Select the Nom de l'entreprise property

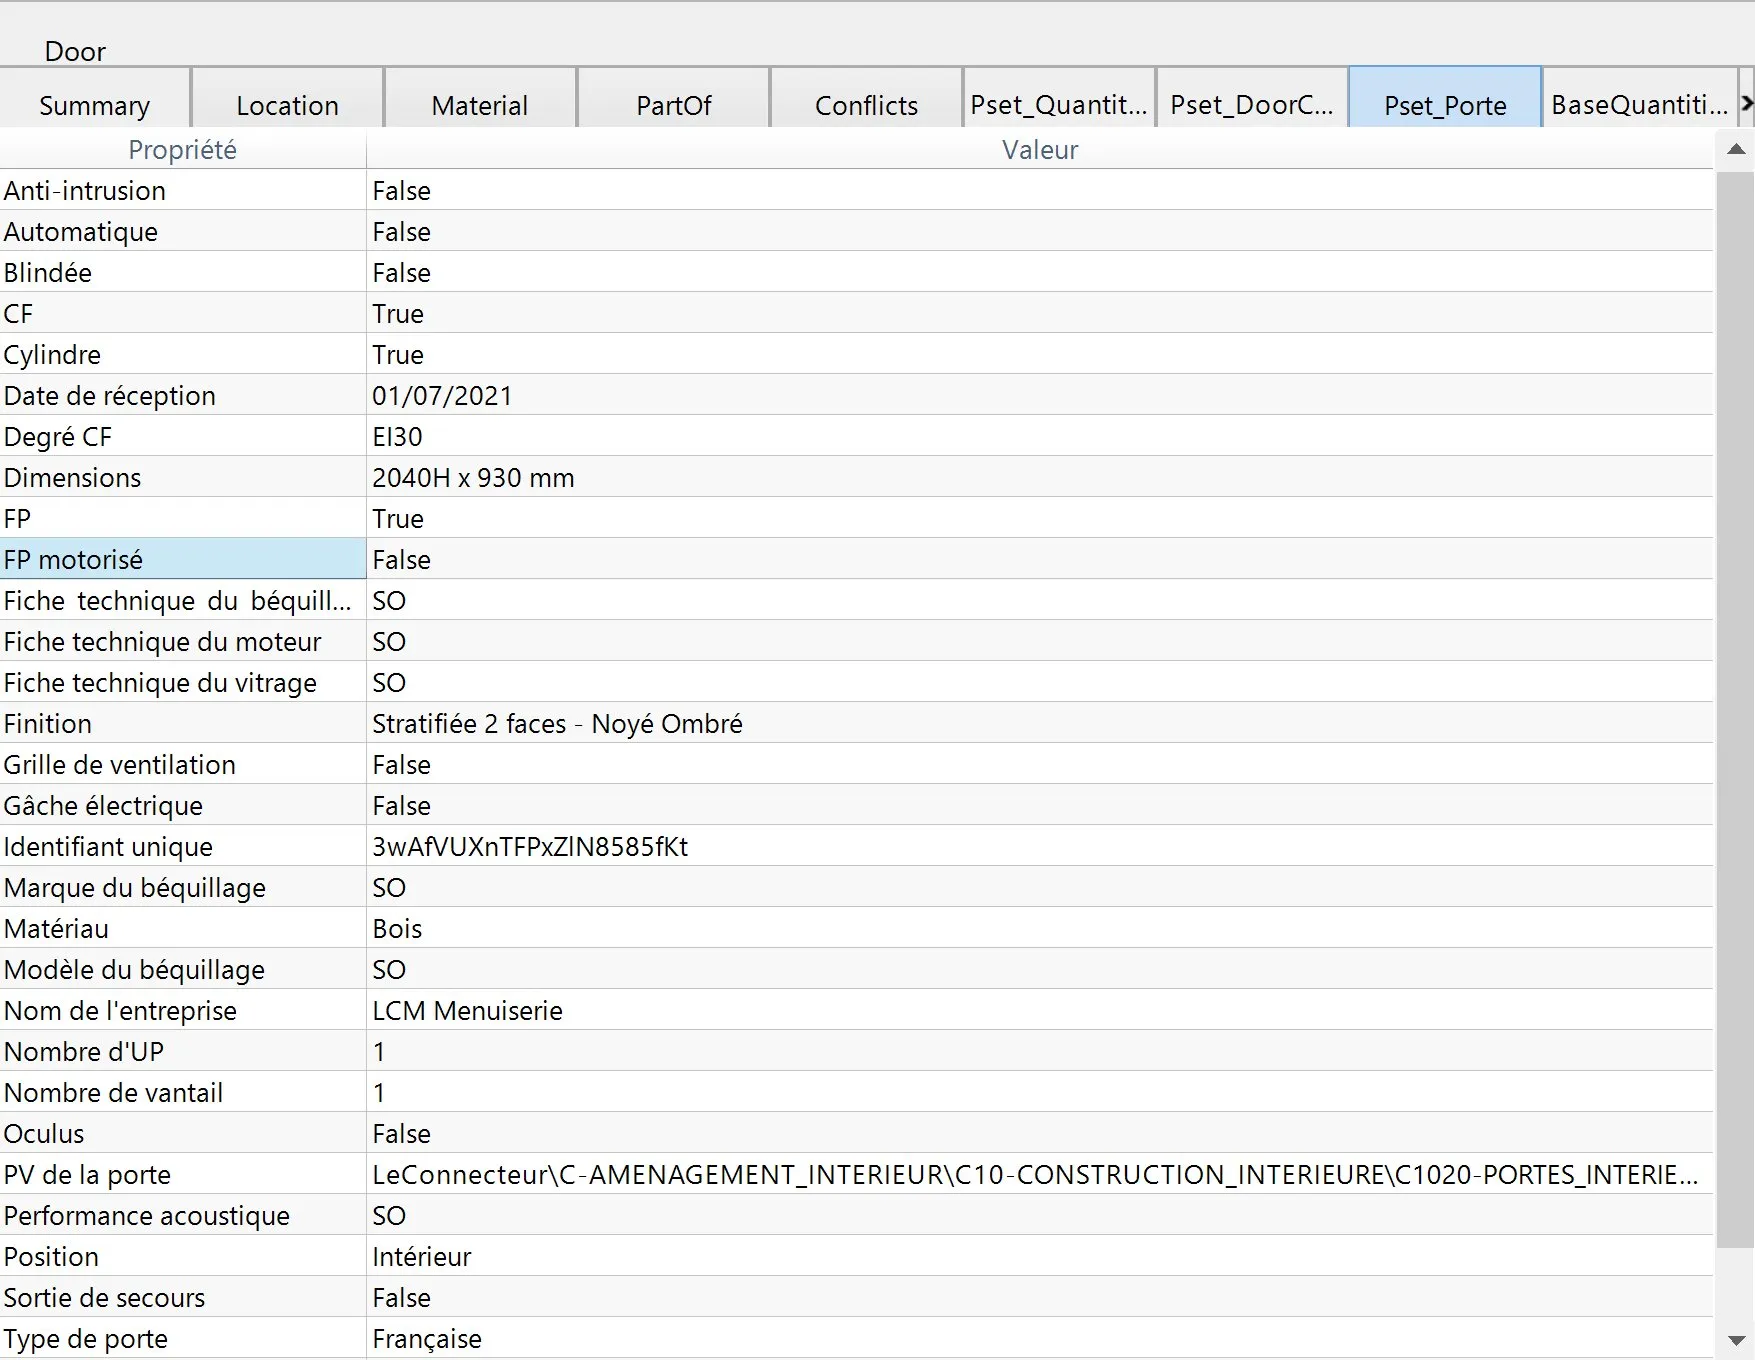(183, 1010)
